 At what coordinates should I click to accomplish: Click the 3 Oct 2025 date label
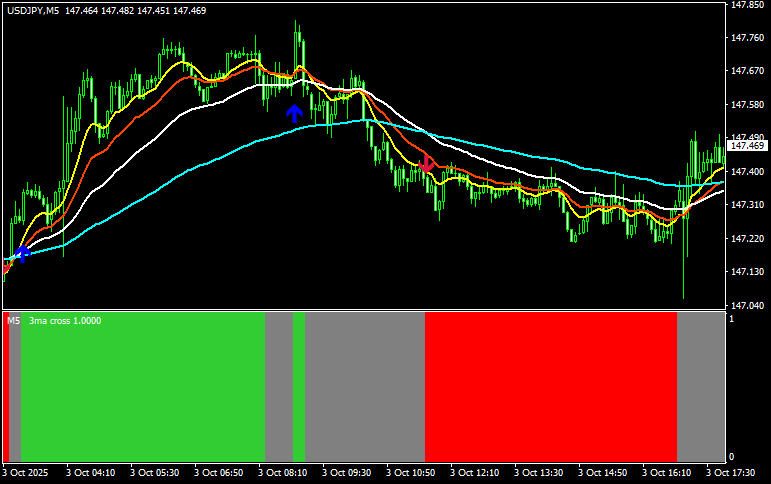tap(25, 472)
